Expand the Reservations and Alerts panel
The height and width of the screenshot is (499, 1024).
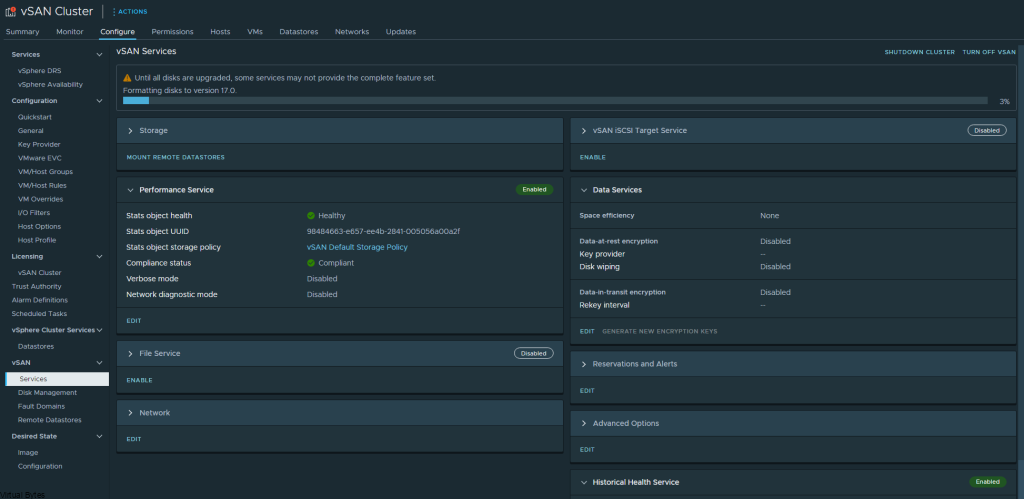(584, 364)
